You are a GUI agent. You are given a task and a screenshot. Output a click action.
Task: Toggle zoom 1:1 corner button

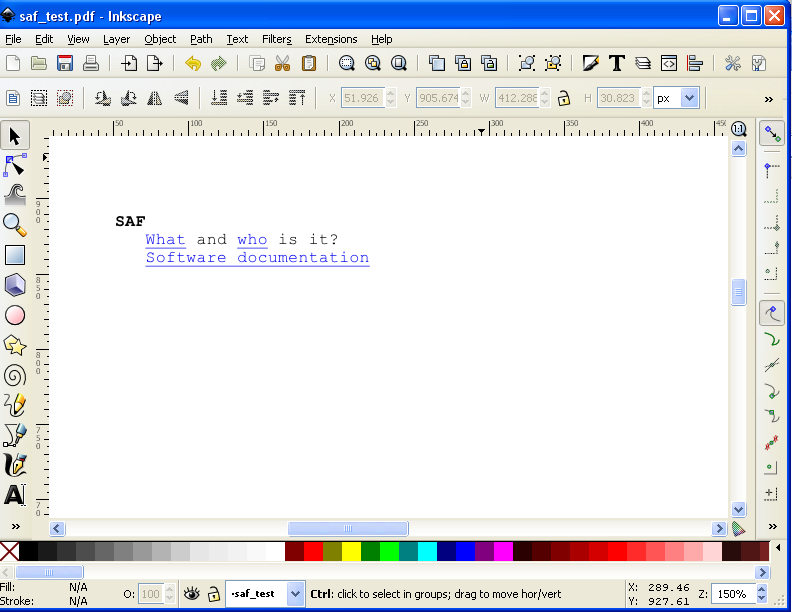tap(738, 129)
